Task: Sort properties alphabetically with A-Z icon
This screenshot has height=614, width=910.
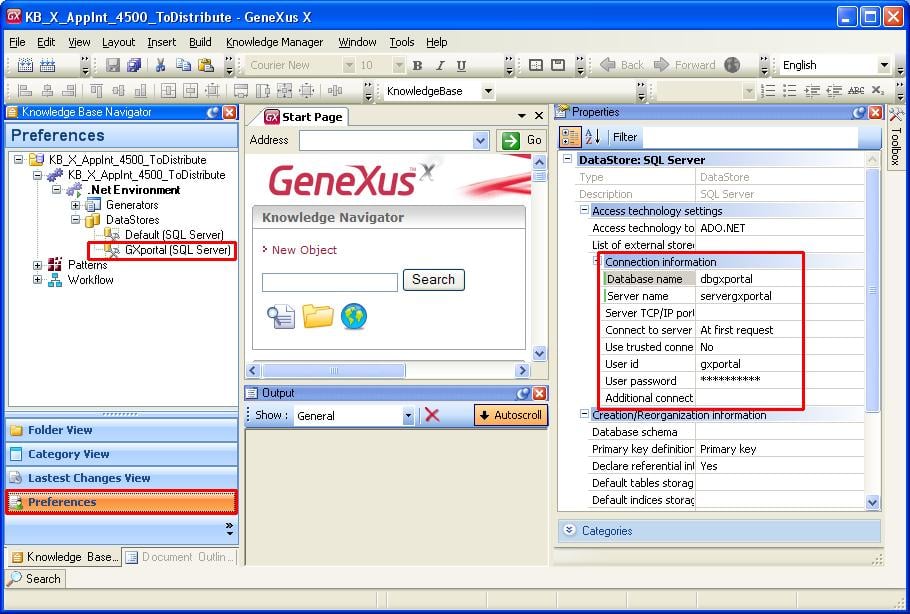Action: point(592,137)
